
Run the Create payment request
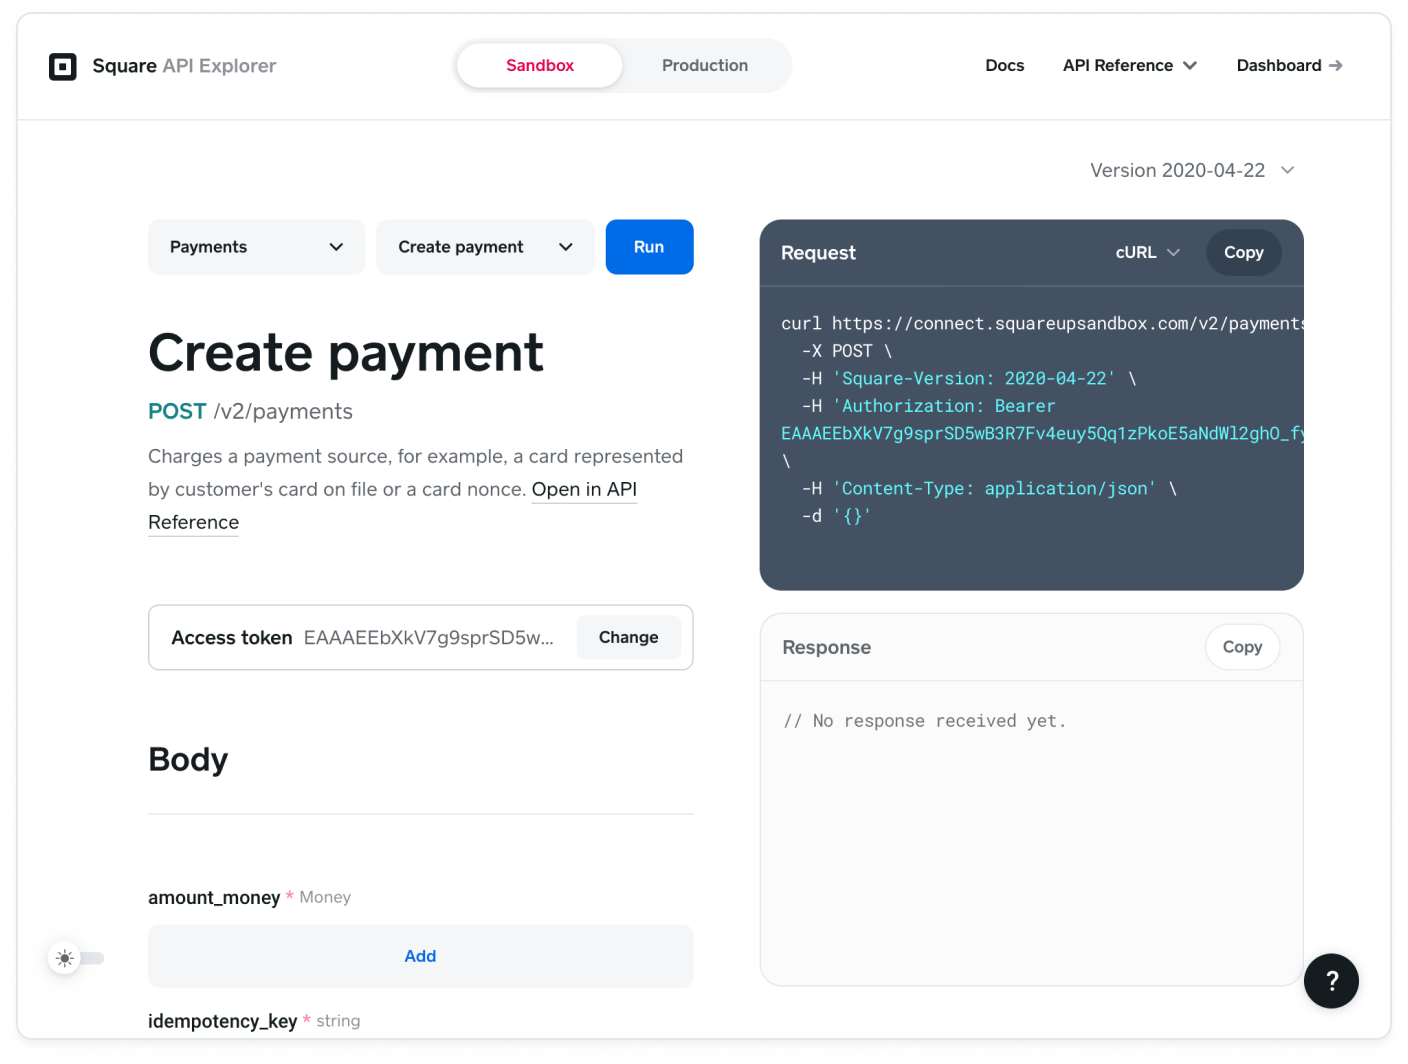649,246
